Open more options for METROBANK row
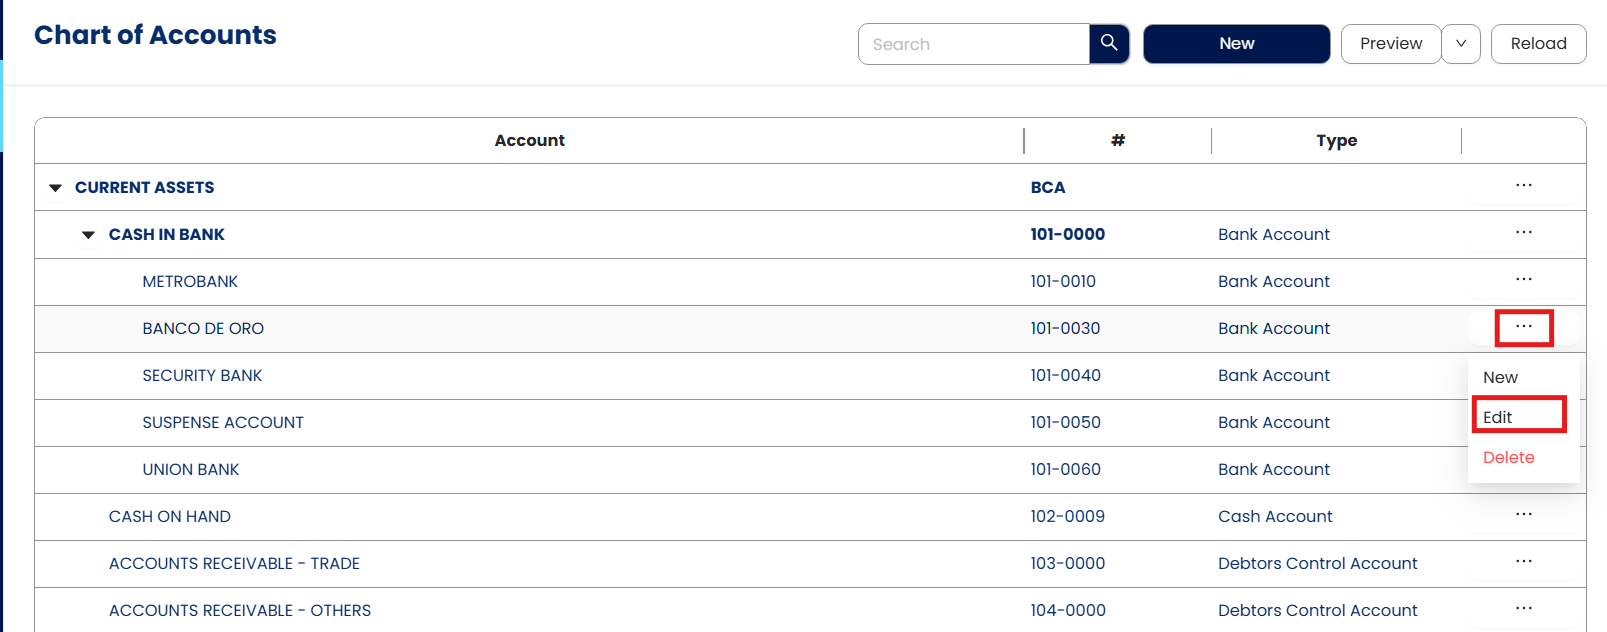 1523,280
